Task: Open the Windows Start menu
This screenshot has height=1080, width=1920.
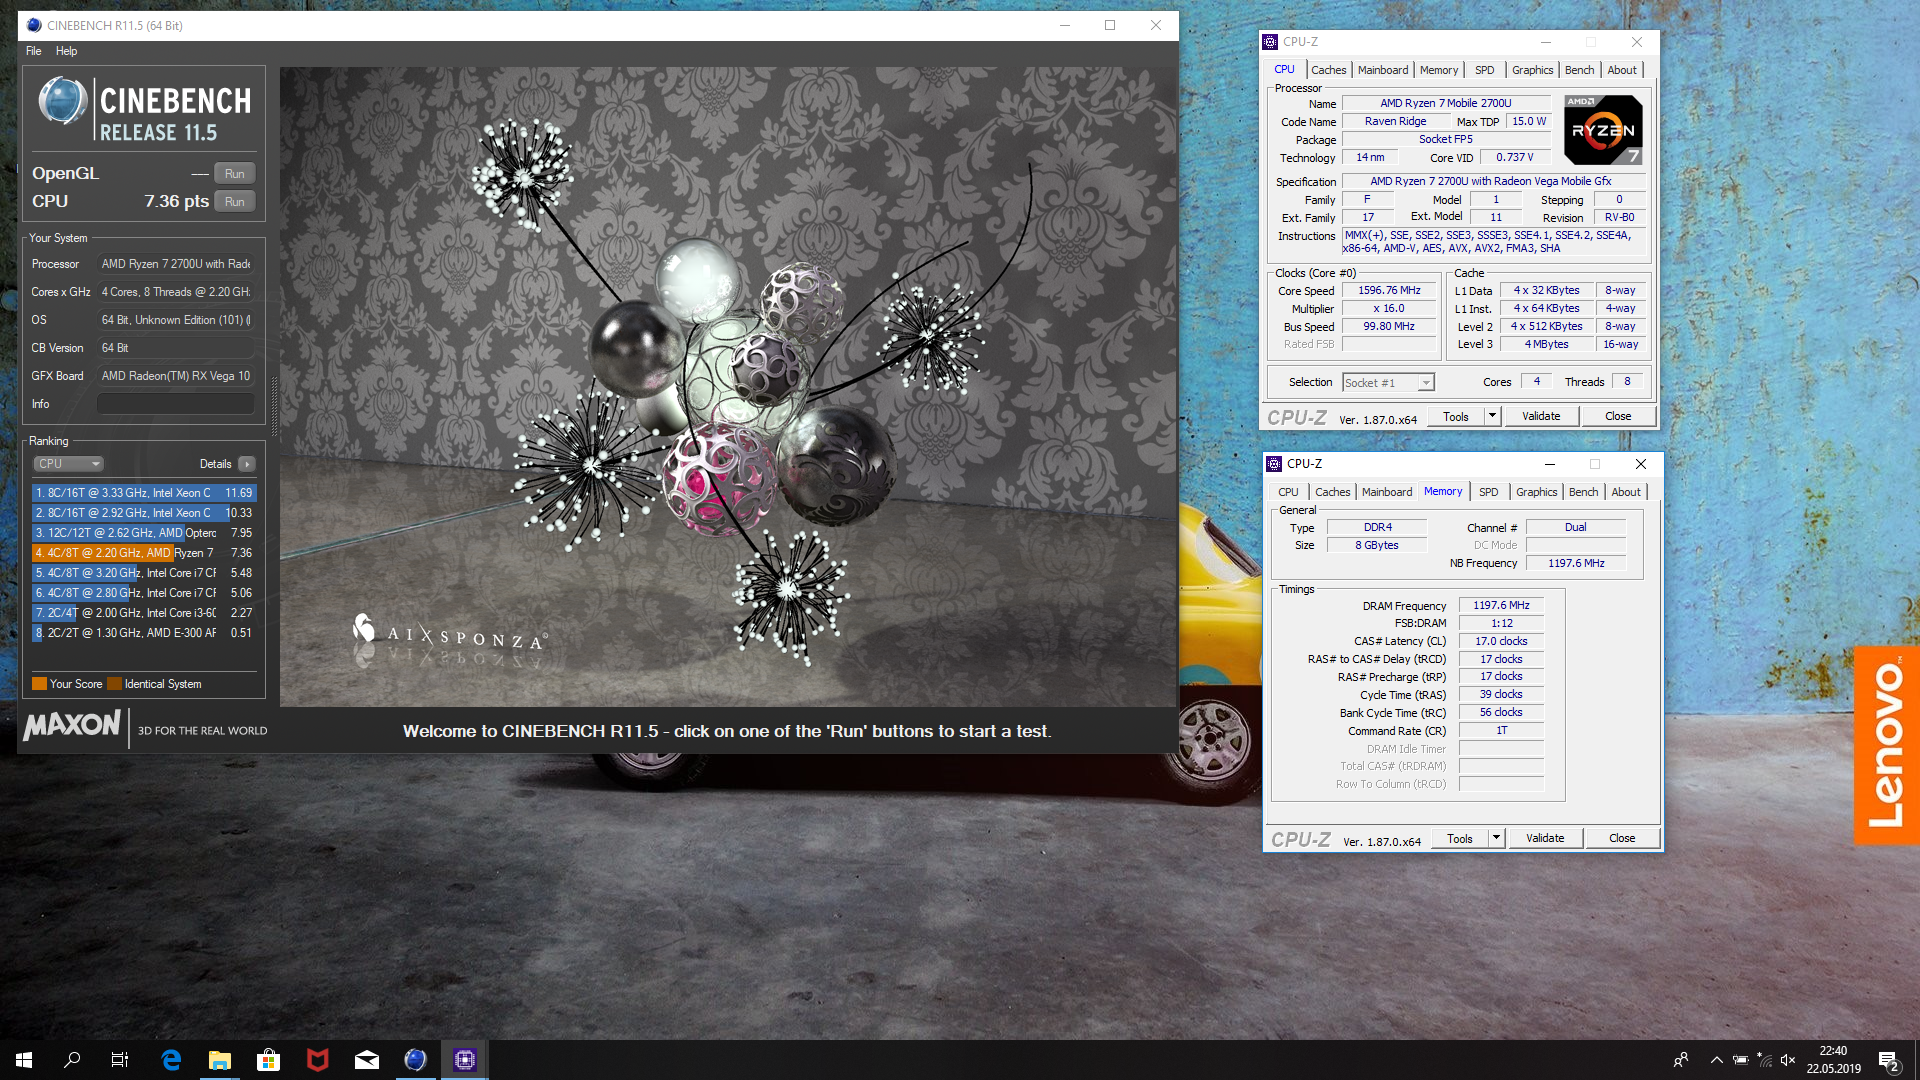Action: tap(24, 1060)
